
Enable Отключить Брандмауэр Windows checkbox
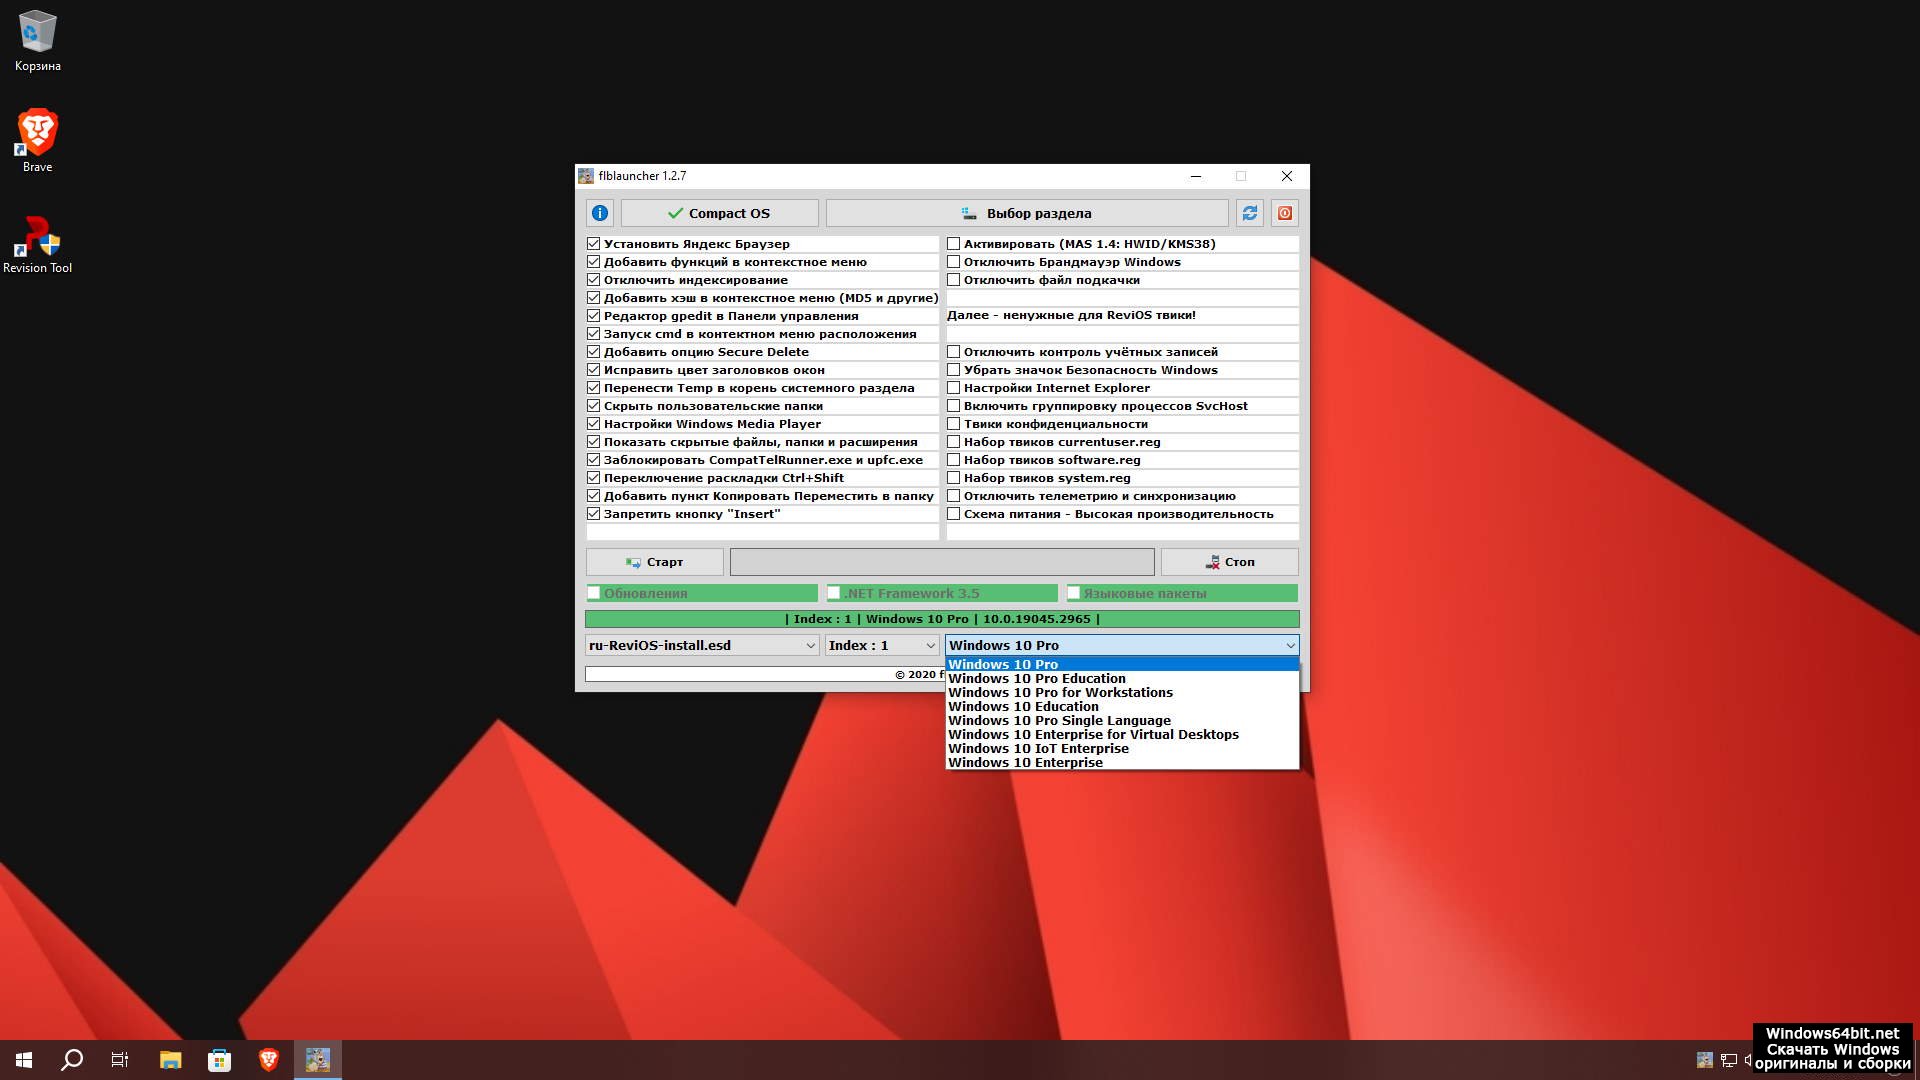click(954, 262)
